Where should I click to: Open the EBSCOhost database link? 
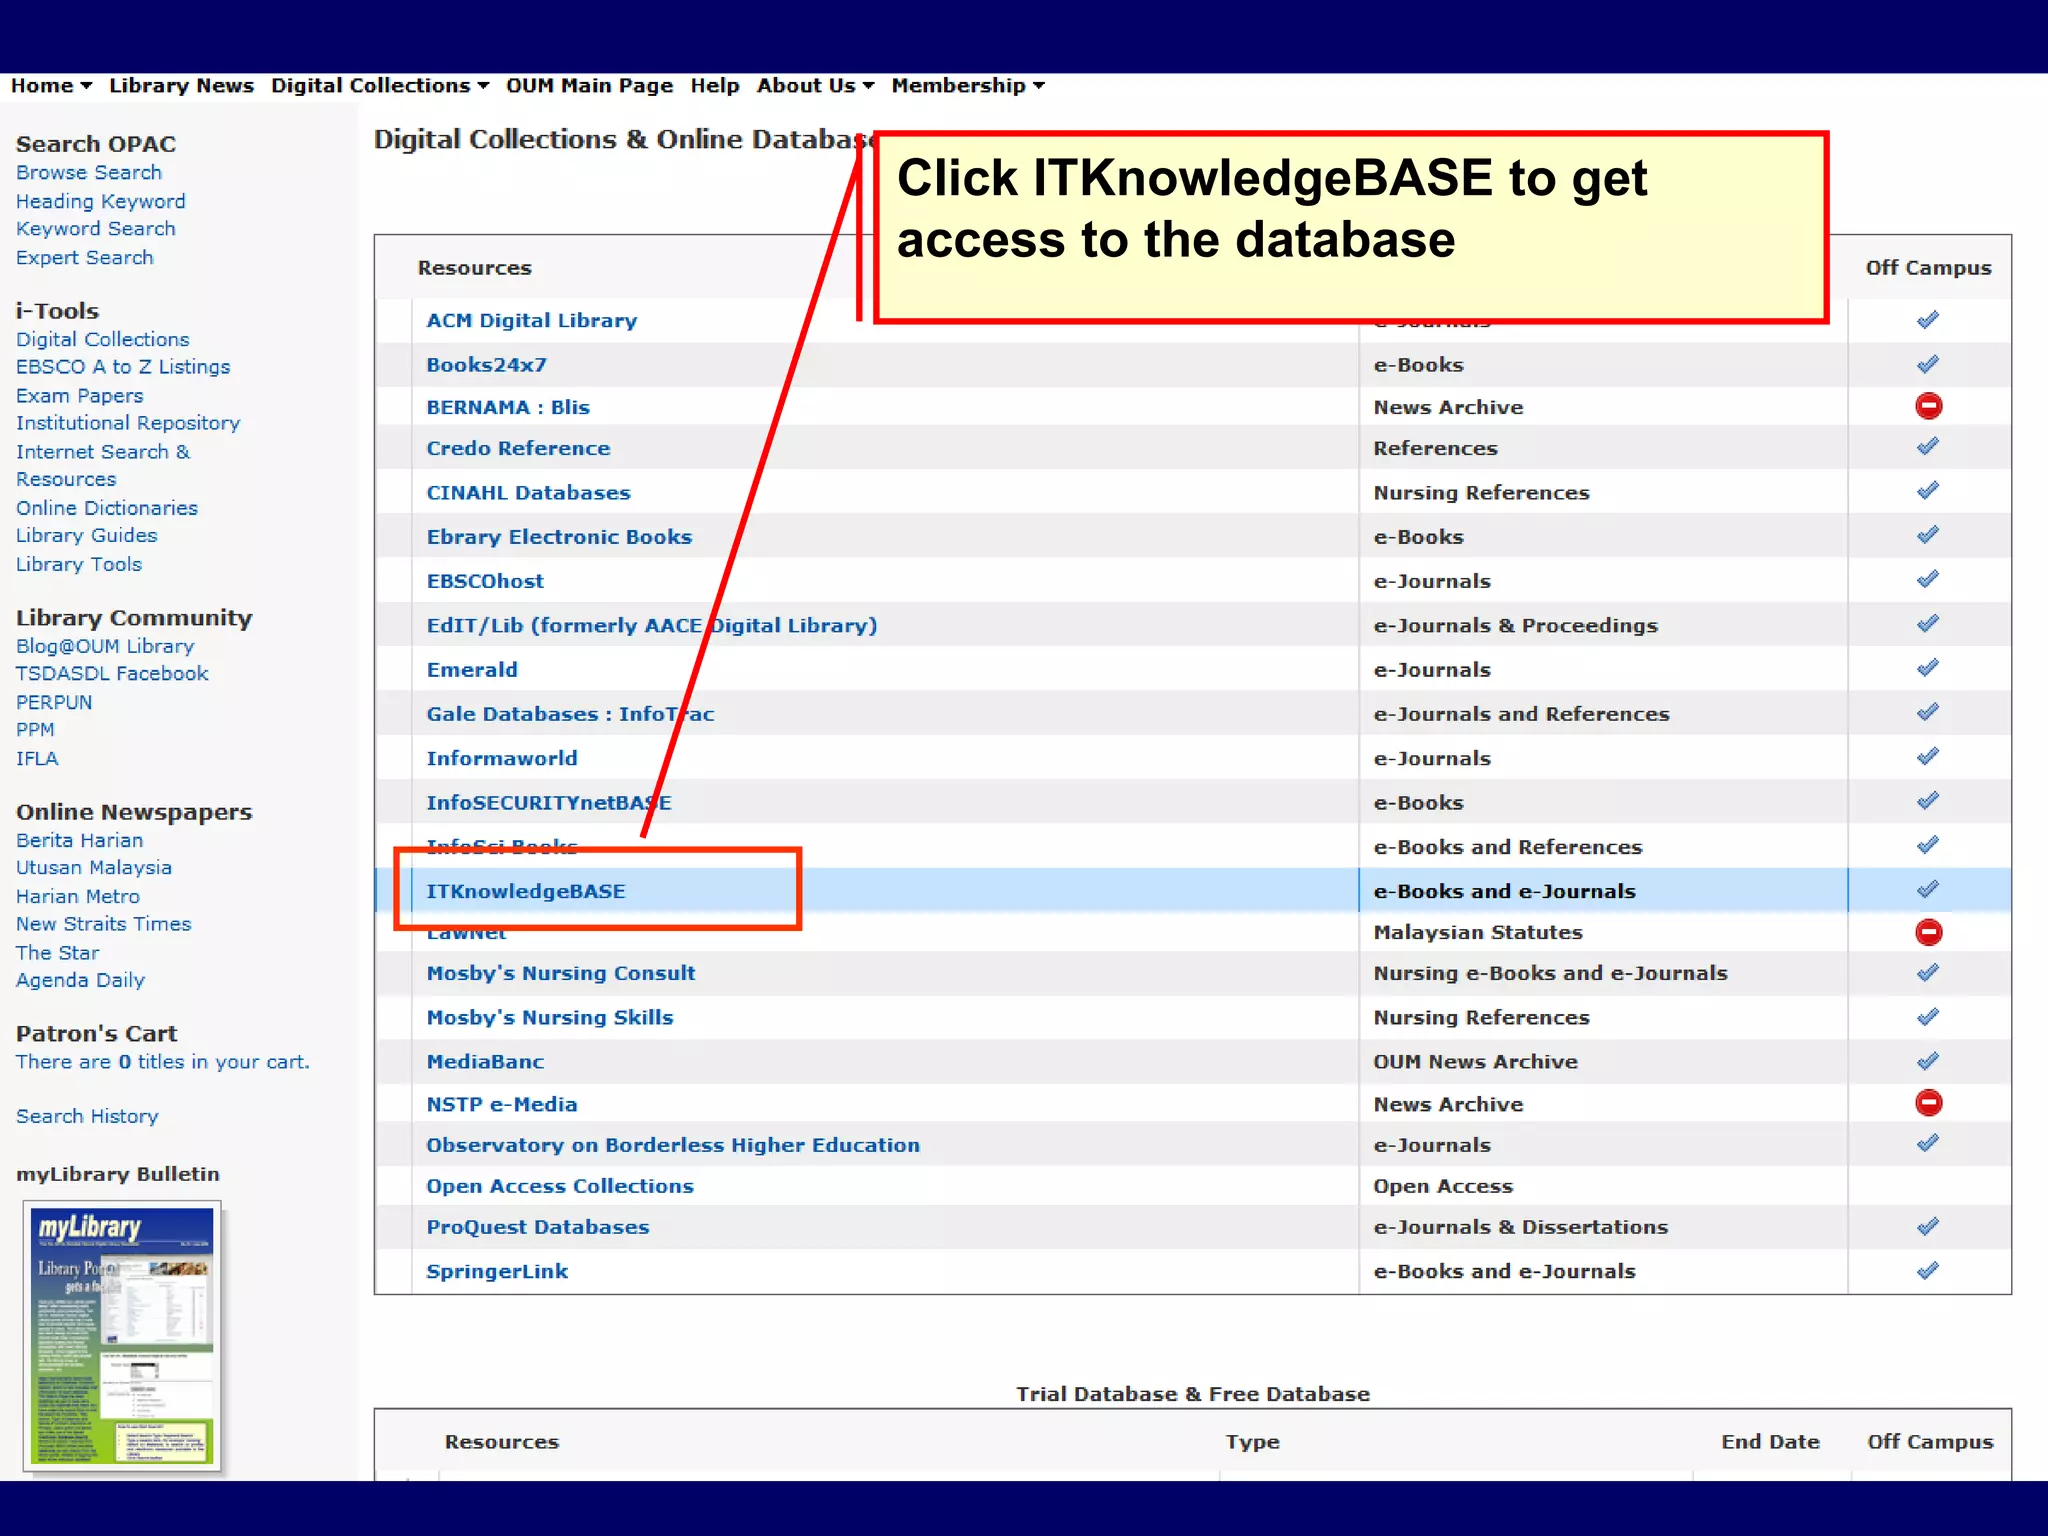(x=485, y=581)
